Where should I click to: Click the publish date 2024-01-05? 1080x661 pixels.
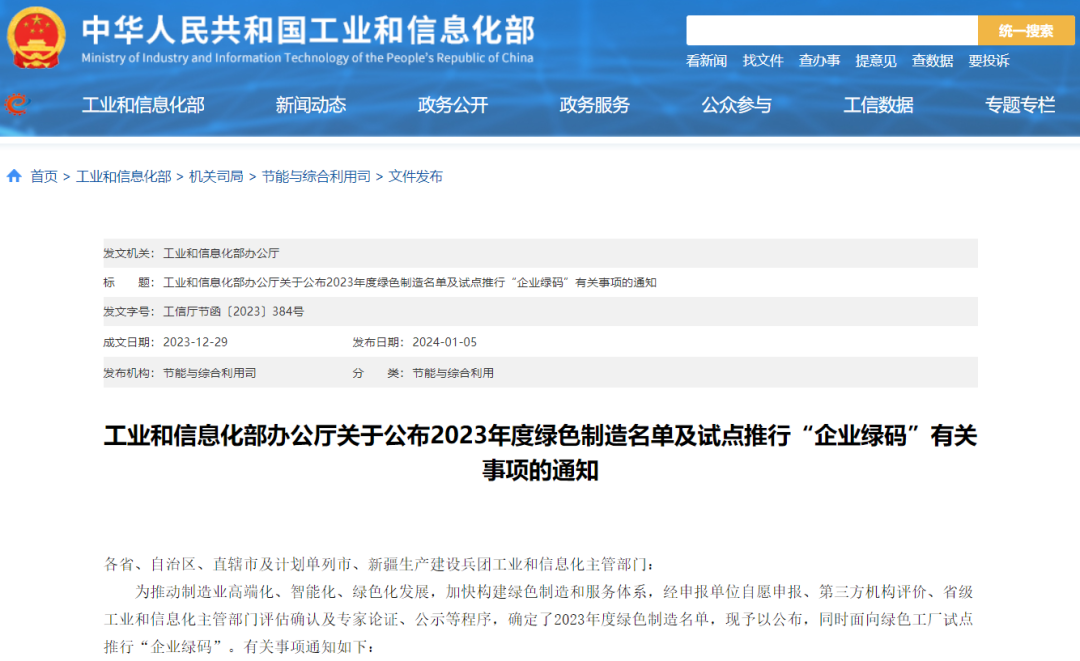tap(444, 342)
